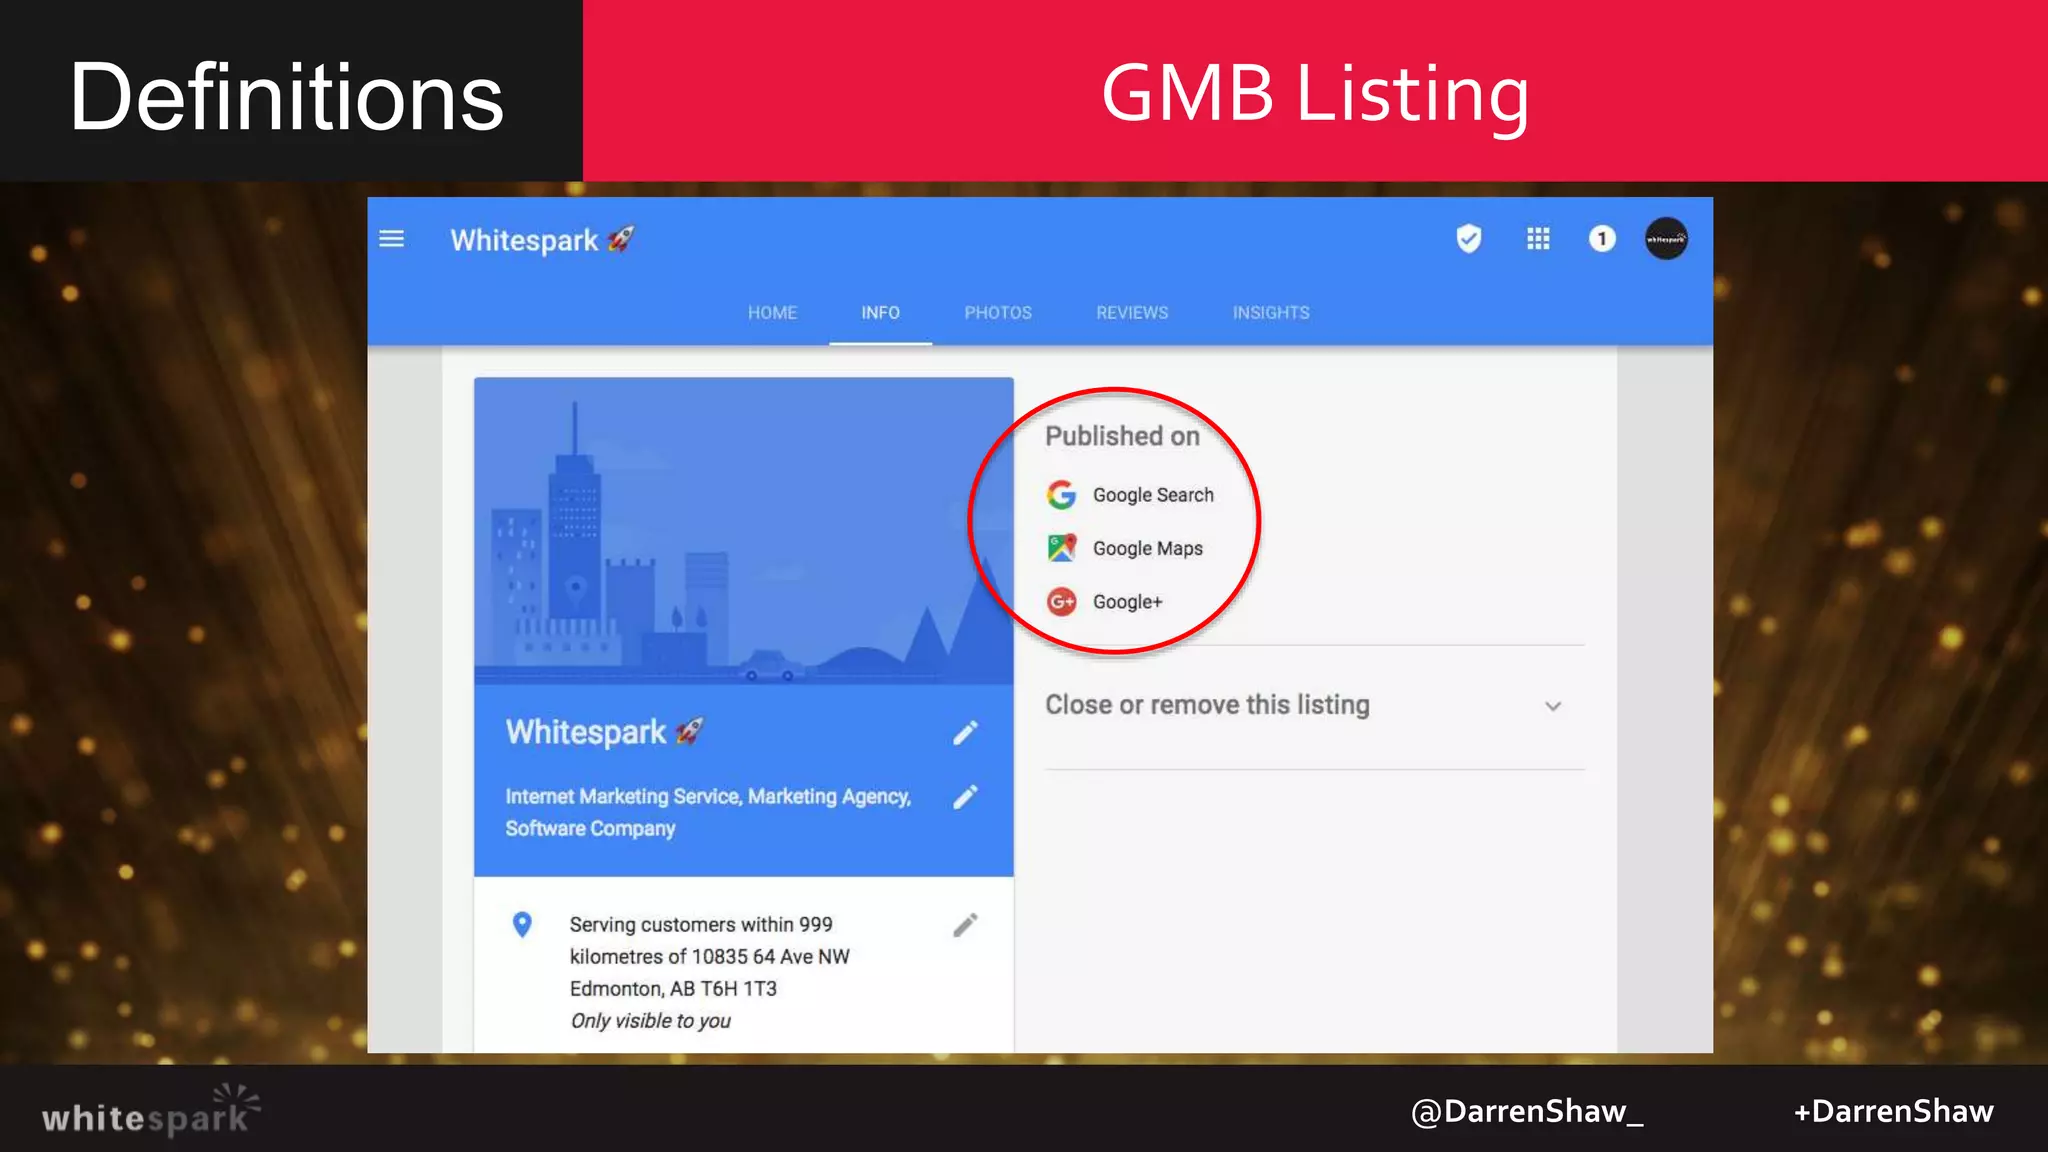Click the Google Maps pin icon
The width and height of the screenshot is (2048, 1152).
[1061, 548]
